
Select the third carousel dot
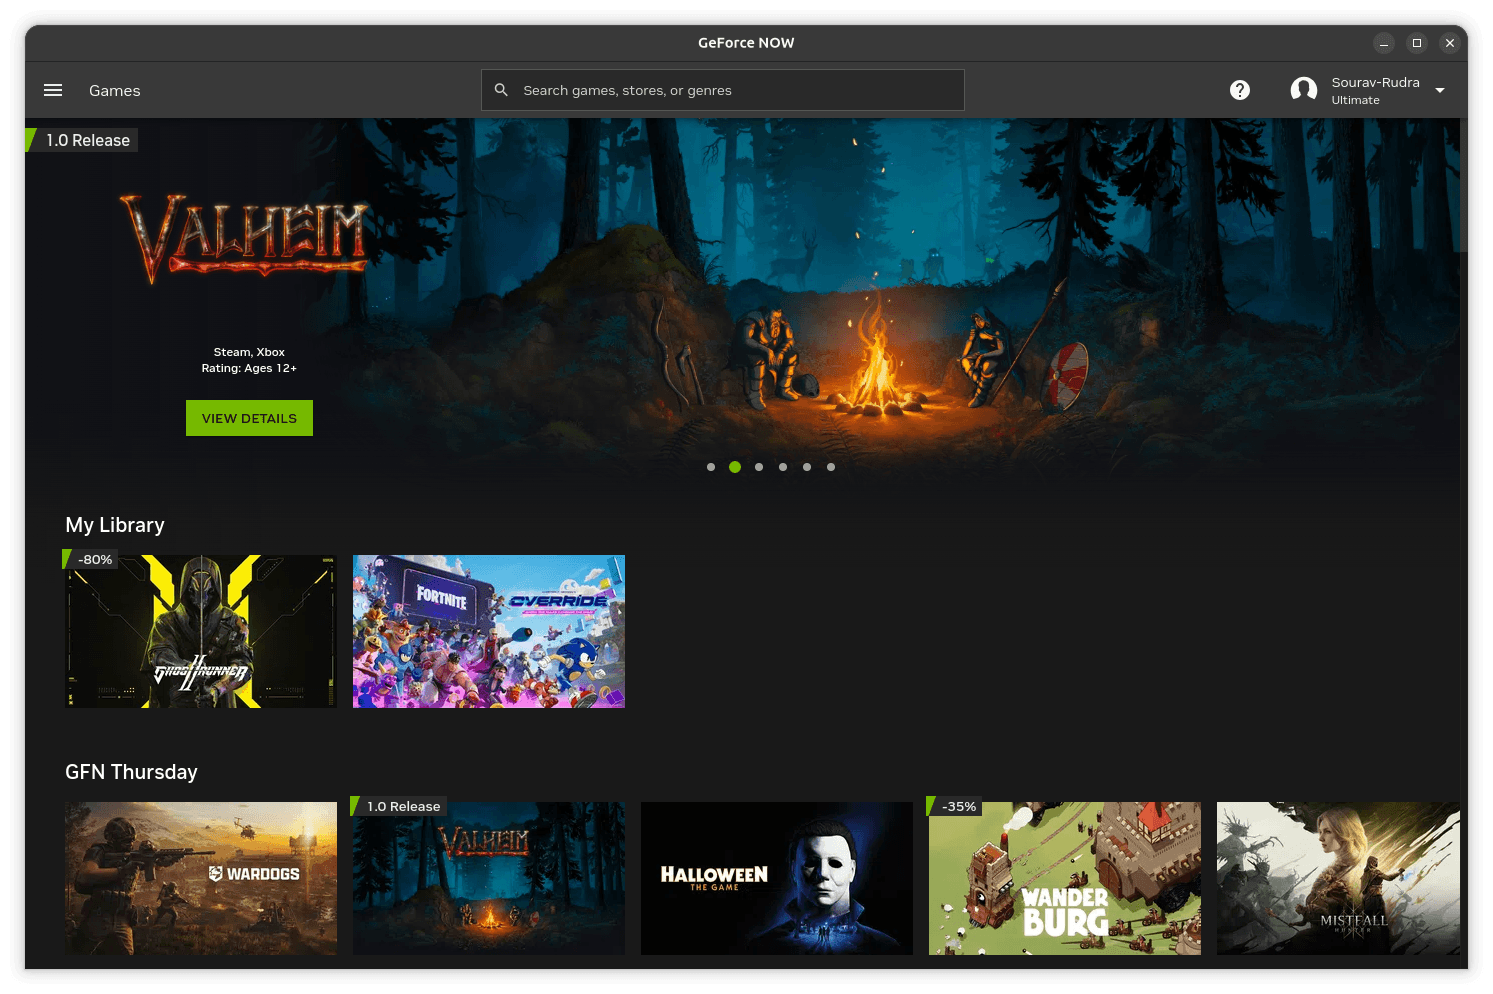click(759, 467)
